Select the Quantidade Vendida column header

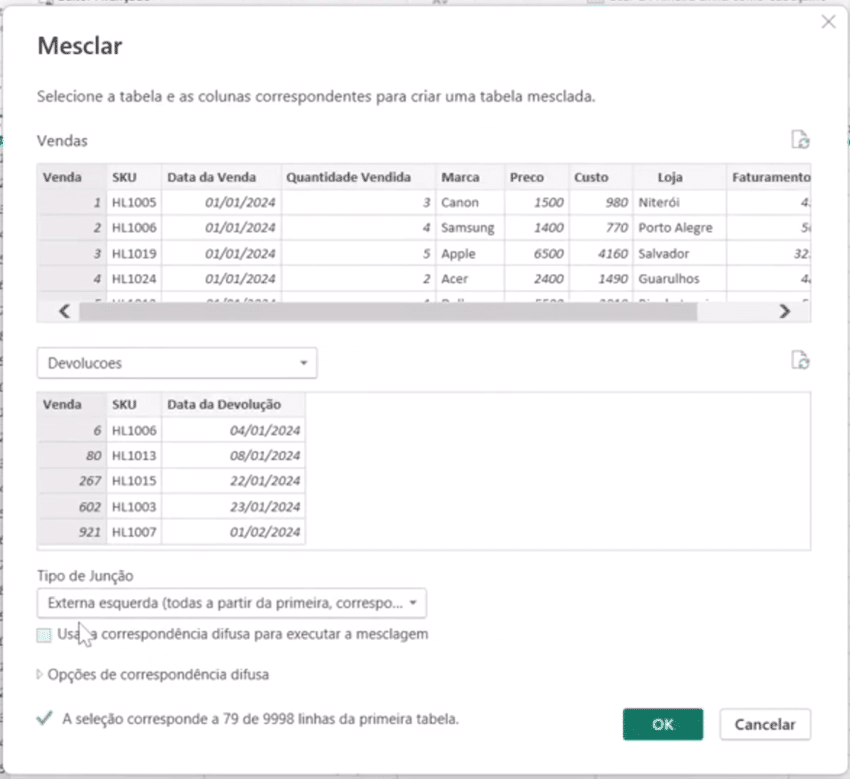358,177
